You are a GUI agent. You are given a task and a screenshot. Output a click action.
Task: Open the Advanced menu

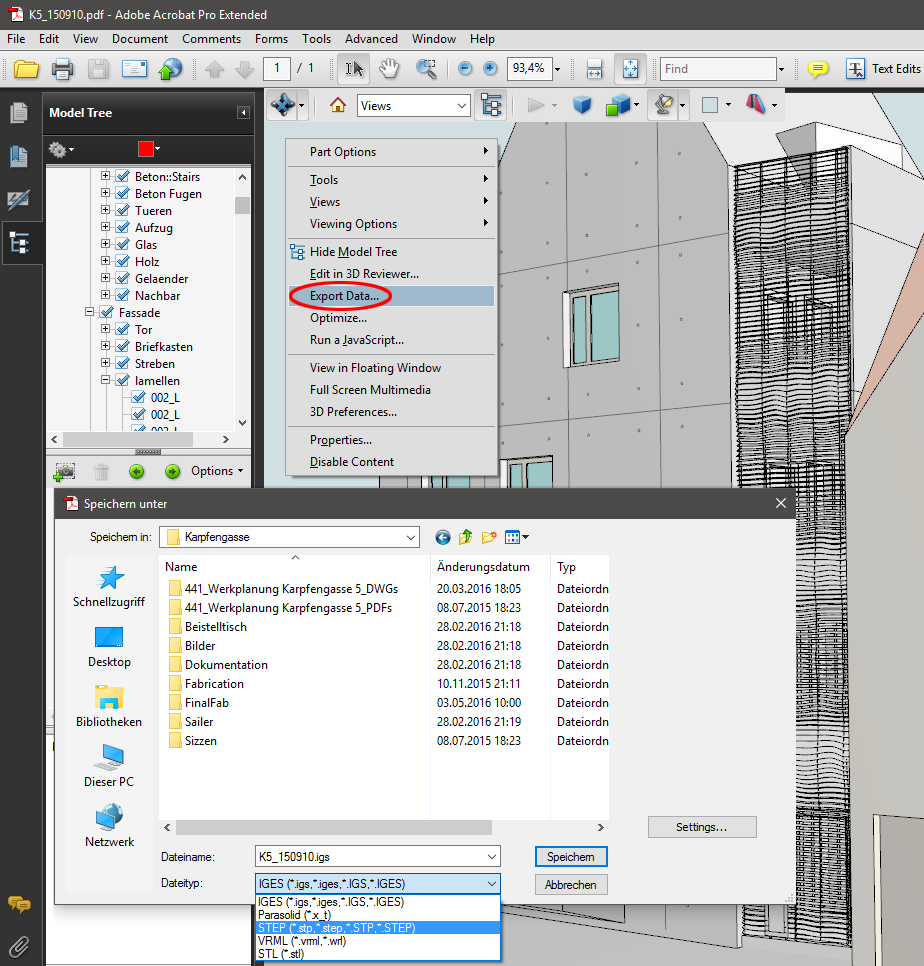[x=371, y=39]
